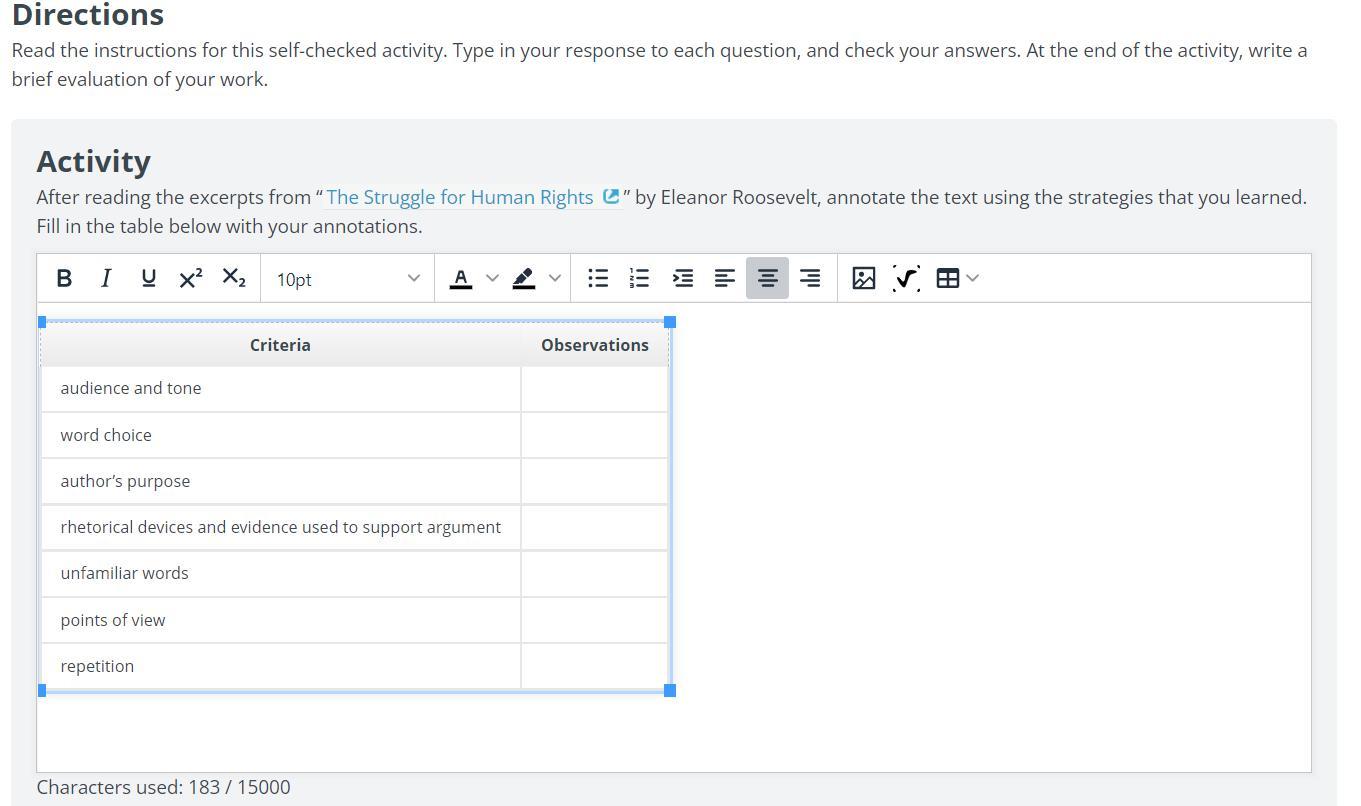Viewport: 1361px width, 806px height.
Task: Toggle italic formatting
Action: (106, 278)
